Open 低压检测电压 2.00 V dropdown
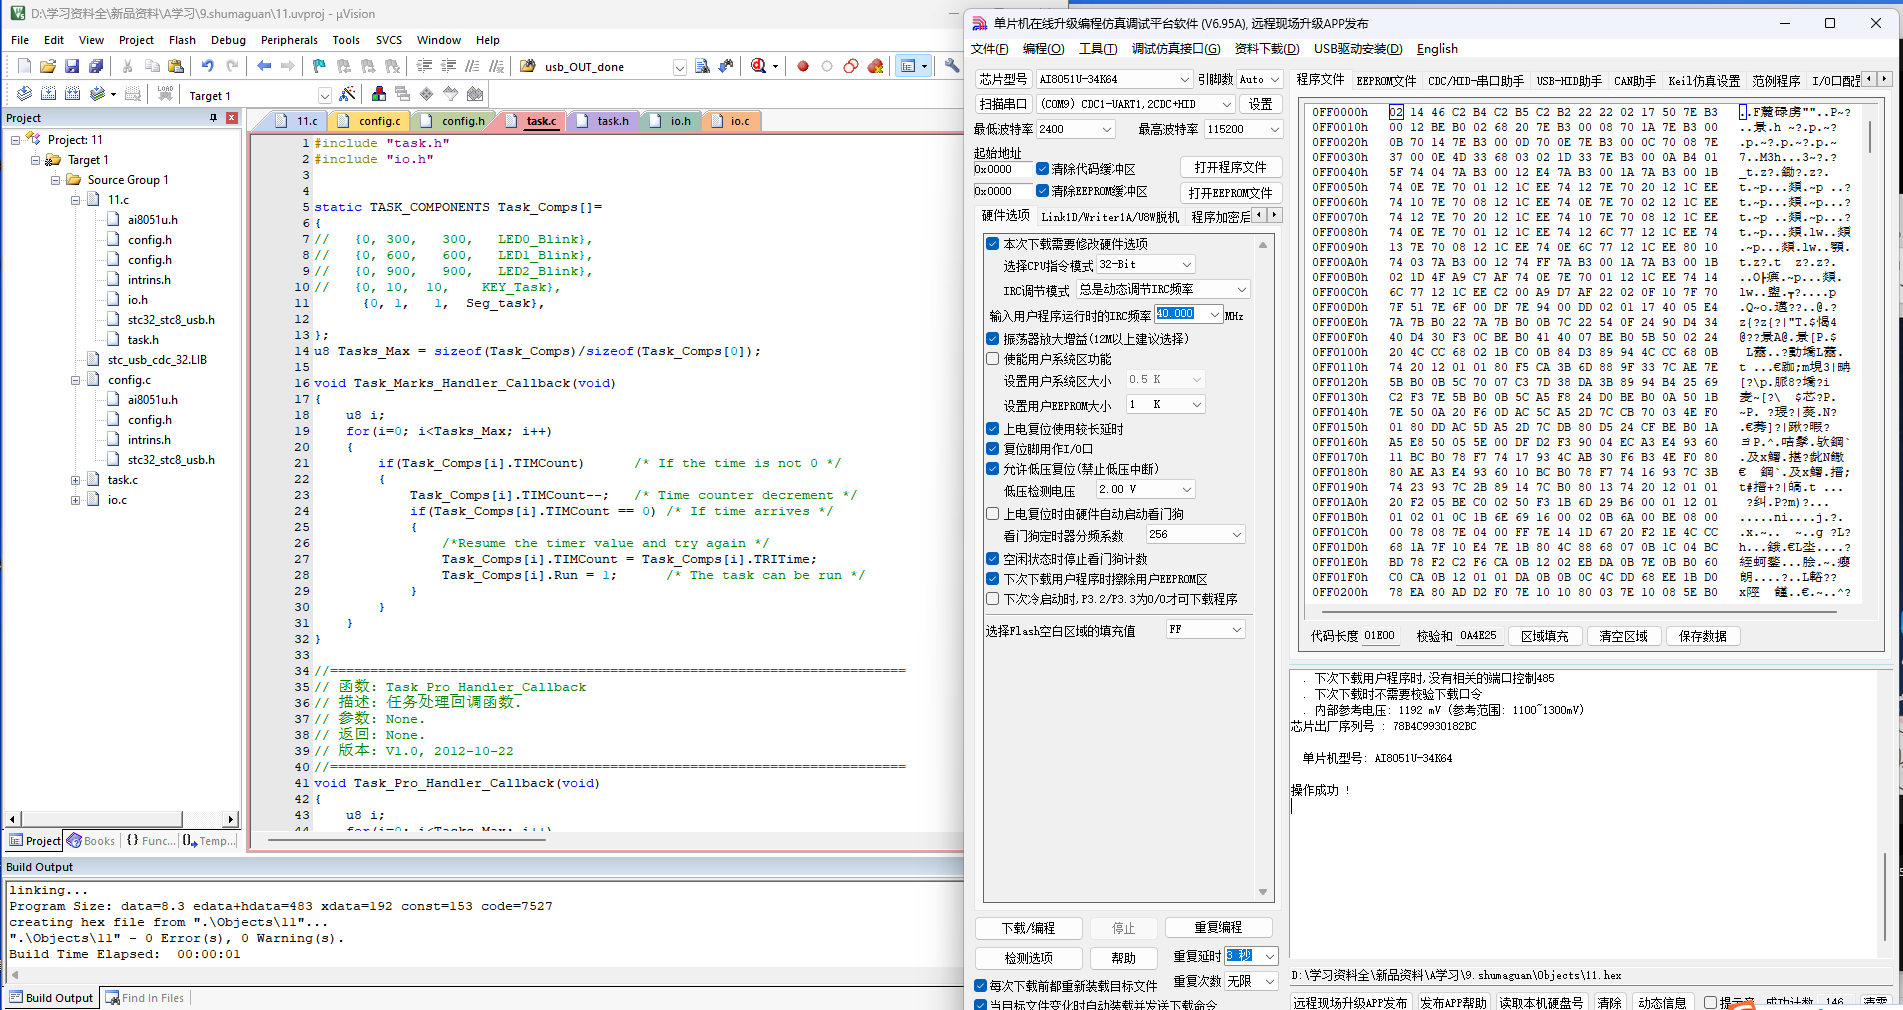The height and width of the screenshot is (1010, 1903). pyautogui.click(x=1145, y=490)
